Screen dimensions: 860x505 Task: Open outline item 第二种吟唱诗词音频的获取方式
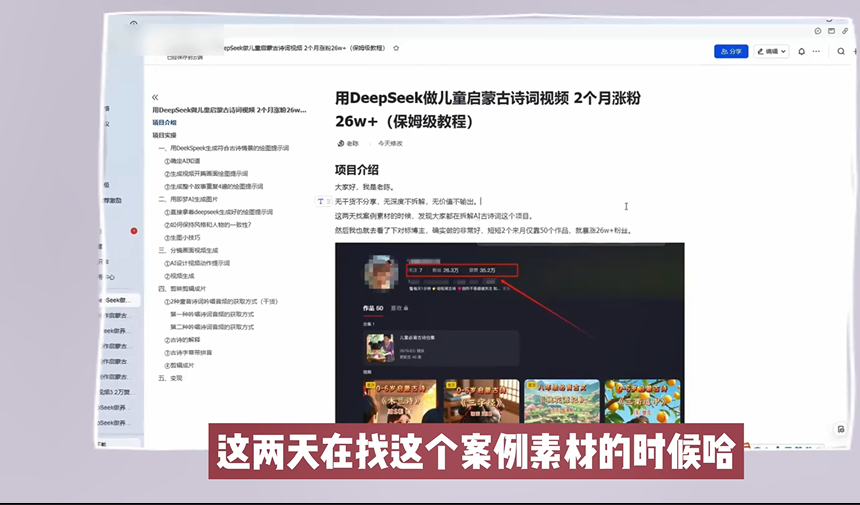click(x=212, y=327)
